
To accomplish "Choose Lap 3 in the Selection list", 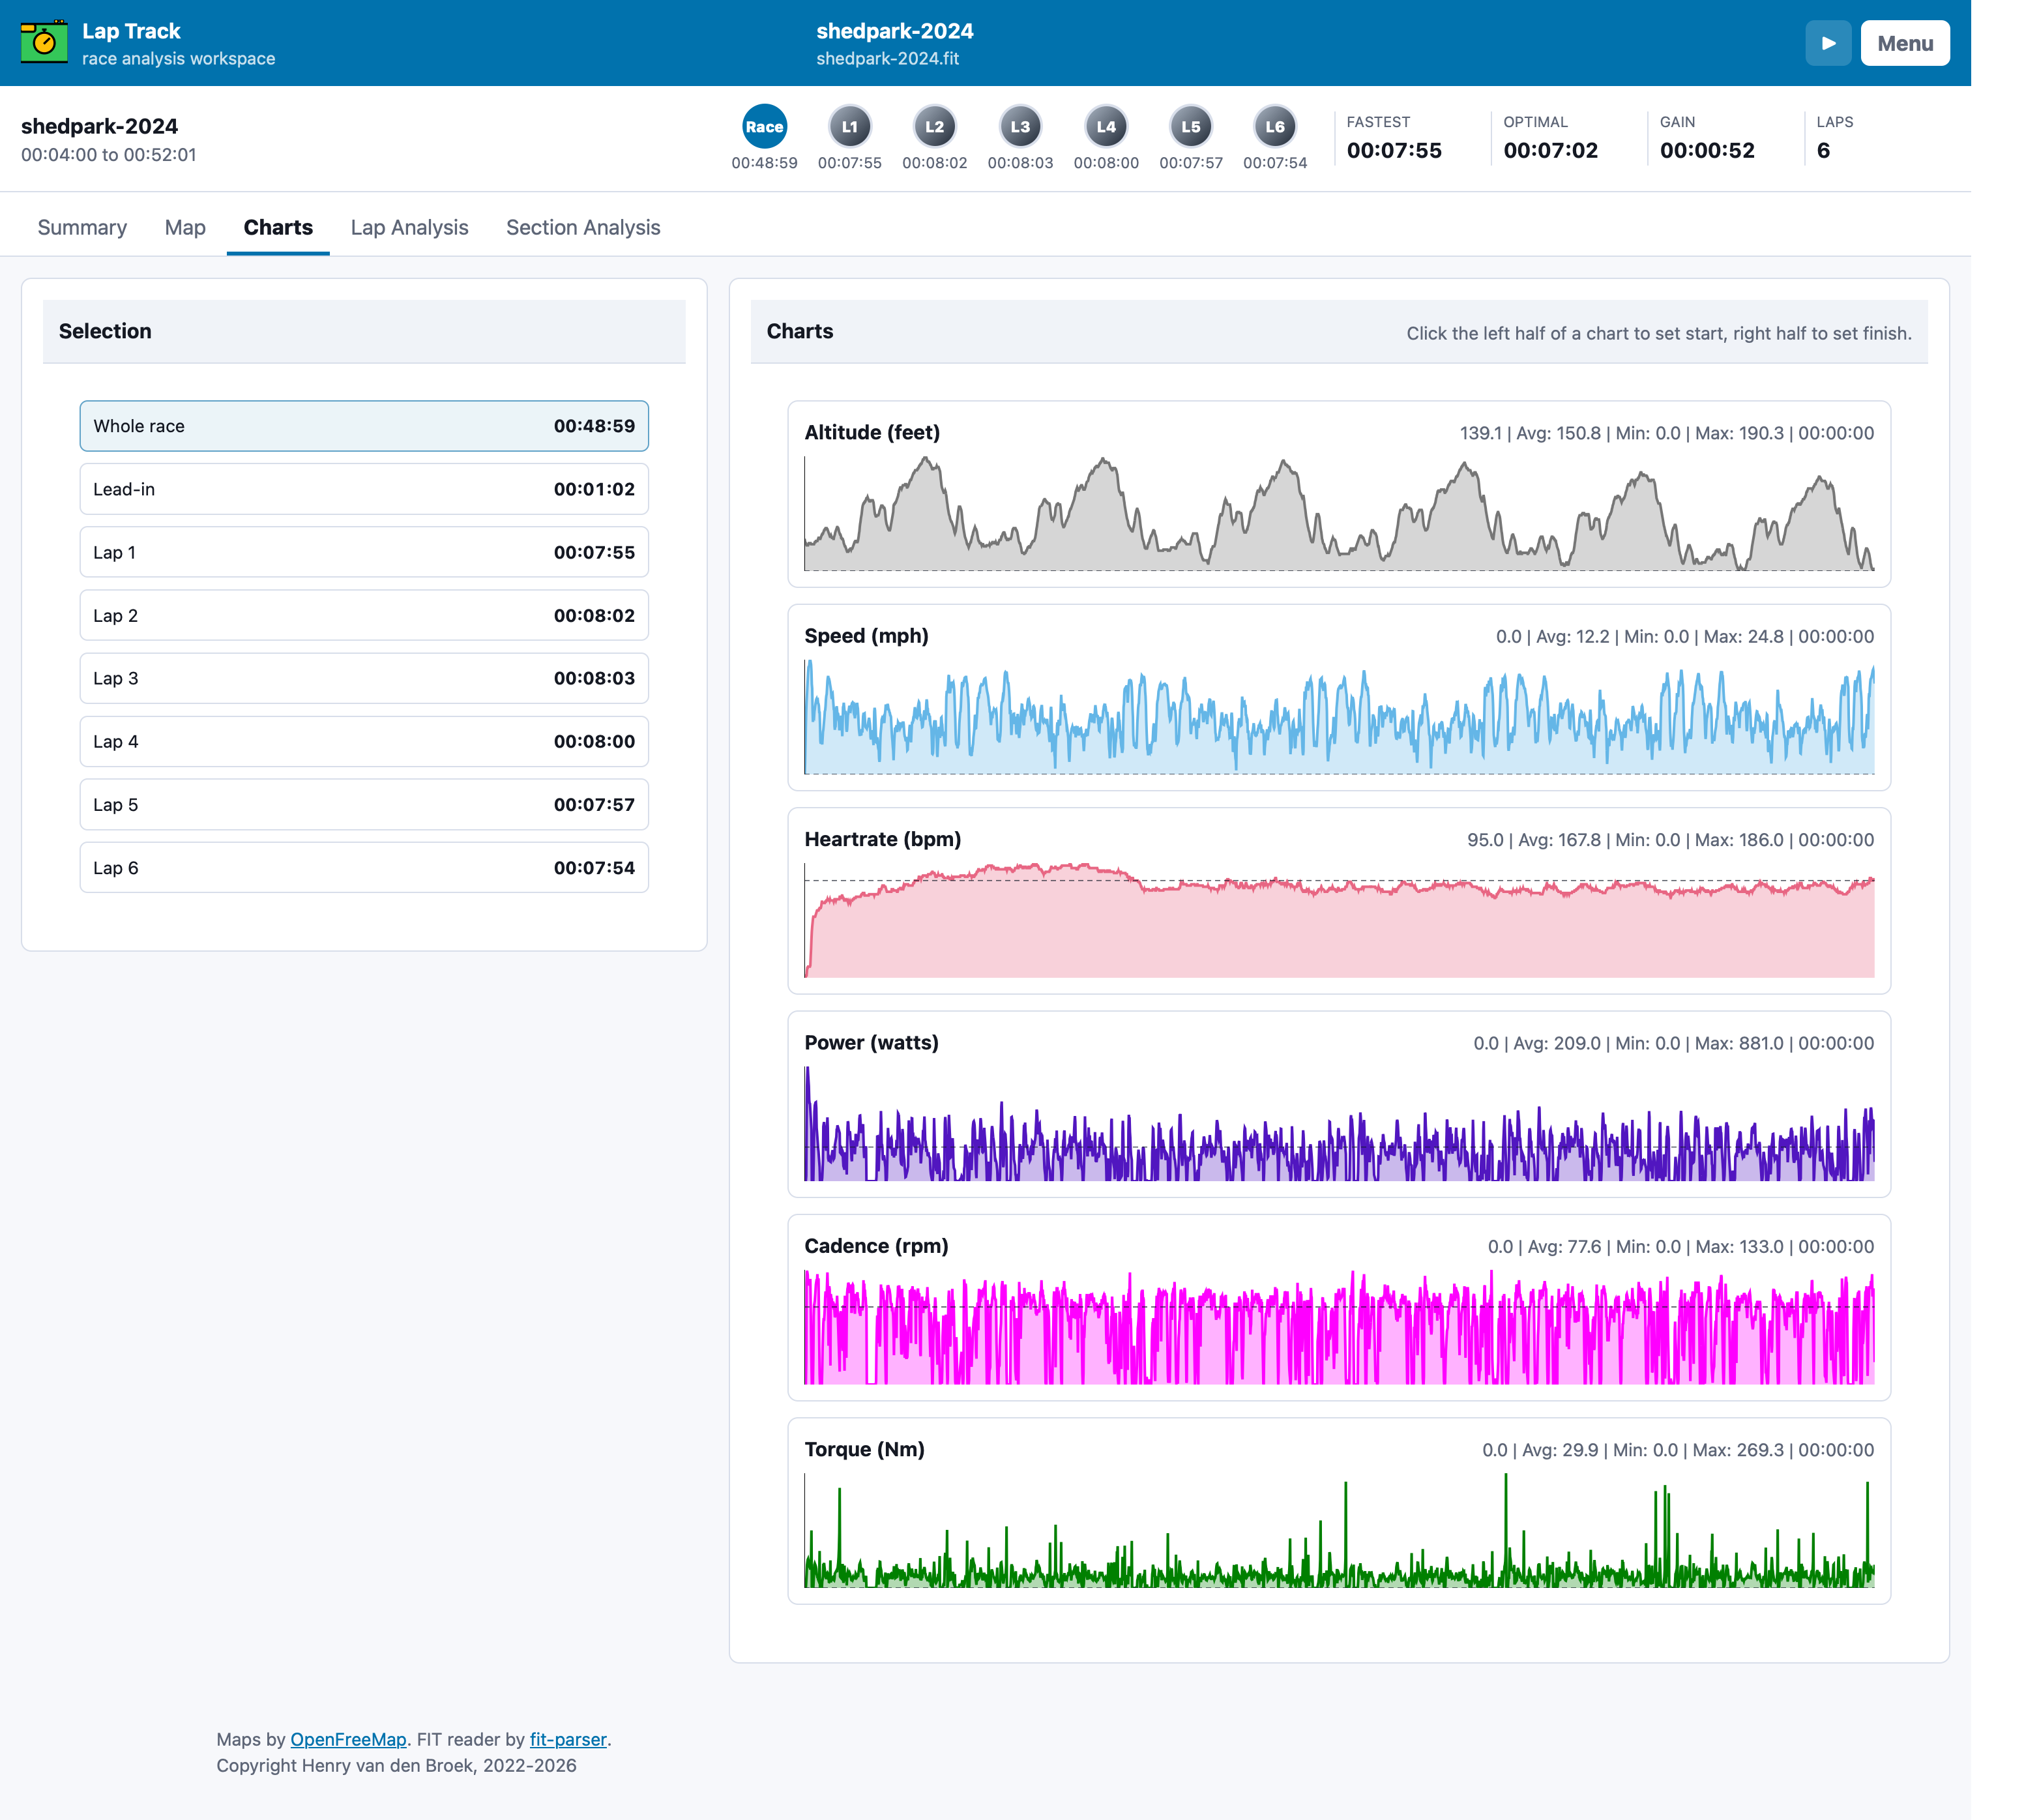I will tap(364, 678).
